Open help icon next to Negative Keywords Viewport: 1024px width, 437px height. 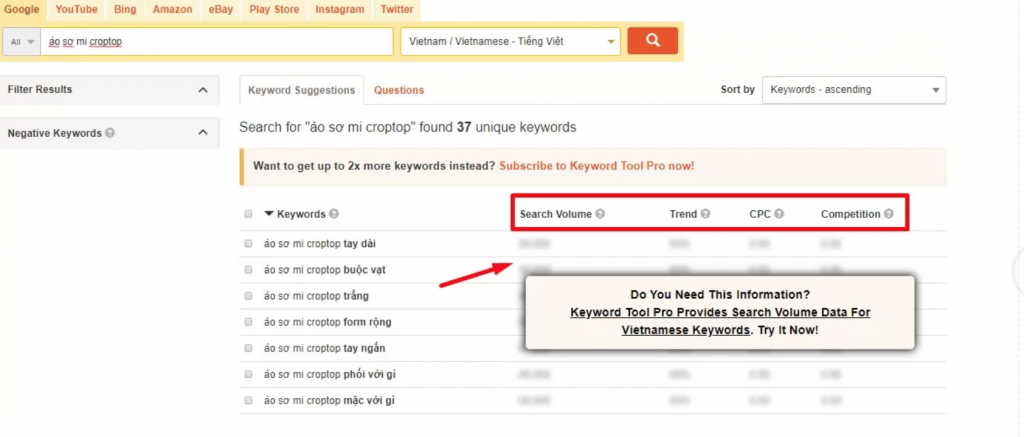pos(110,133)
